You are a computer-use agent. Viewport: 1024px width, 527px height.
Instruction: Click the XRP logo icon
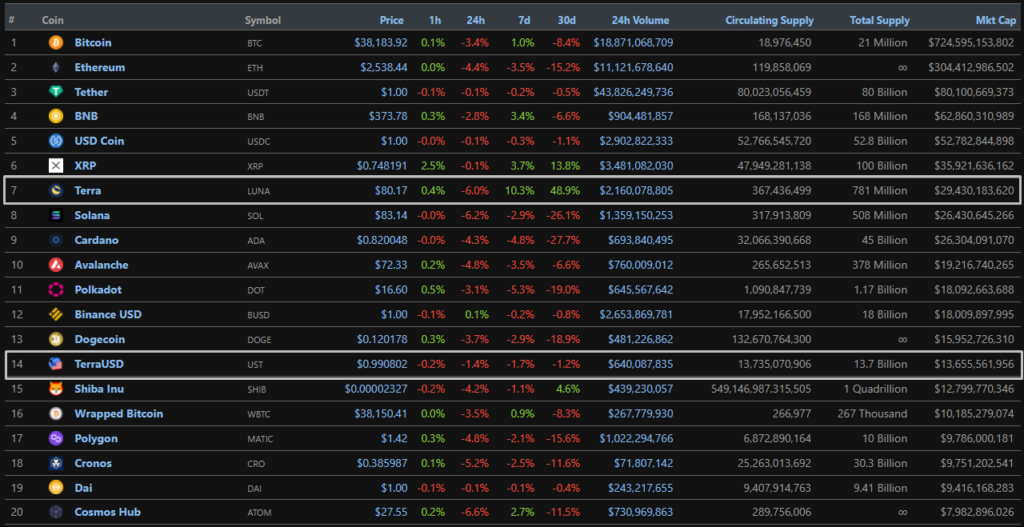[x=56, y=166]
